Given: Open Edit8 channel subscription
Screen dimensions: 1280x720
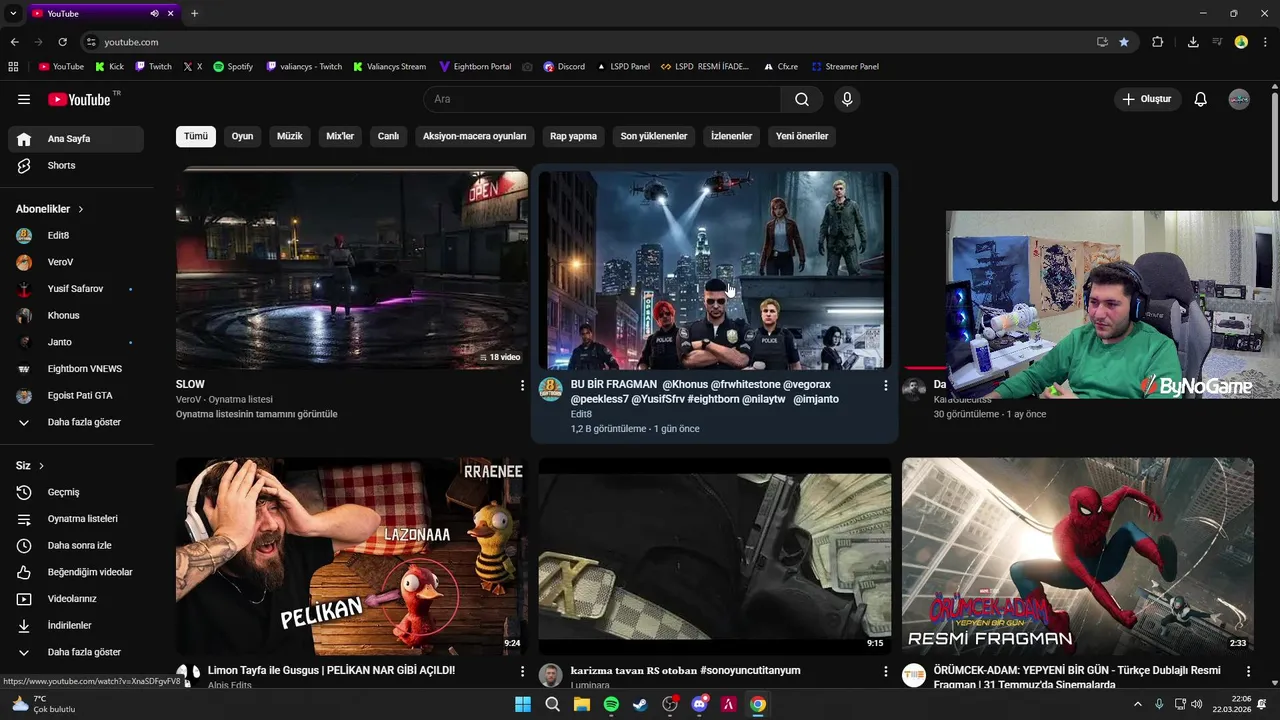Looking at the screenshot, I should pyautogui.click(x=76, y=235).
